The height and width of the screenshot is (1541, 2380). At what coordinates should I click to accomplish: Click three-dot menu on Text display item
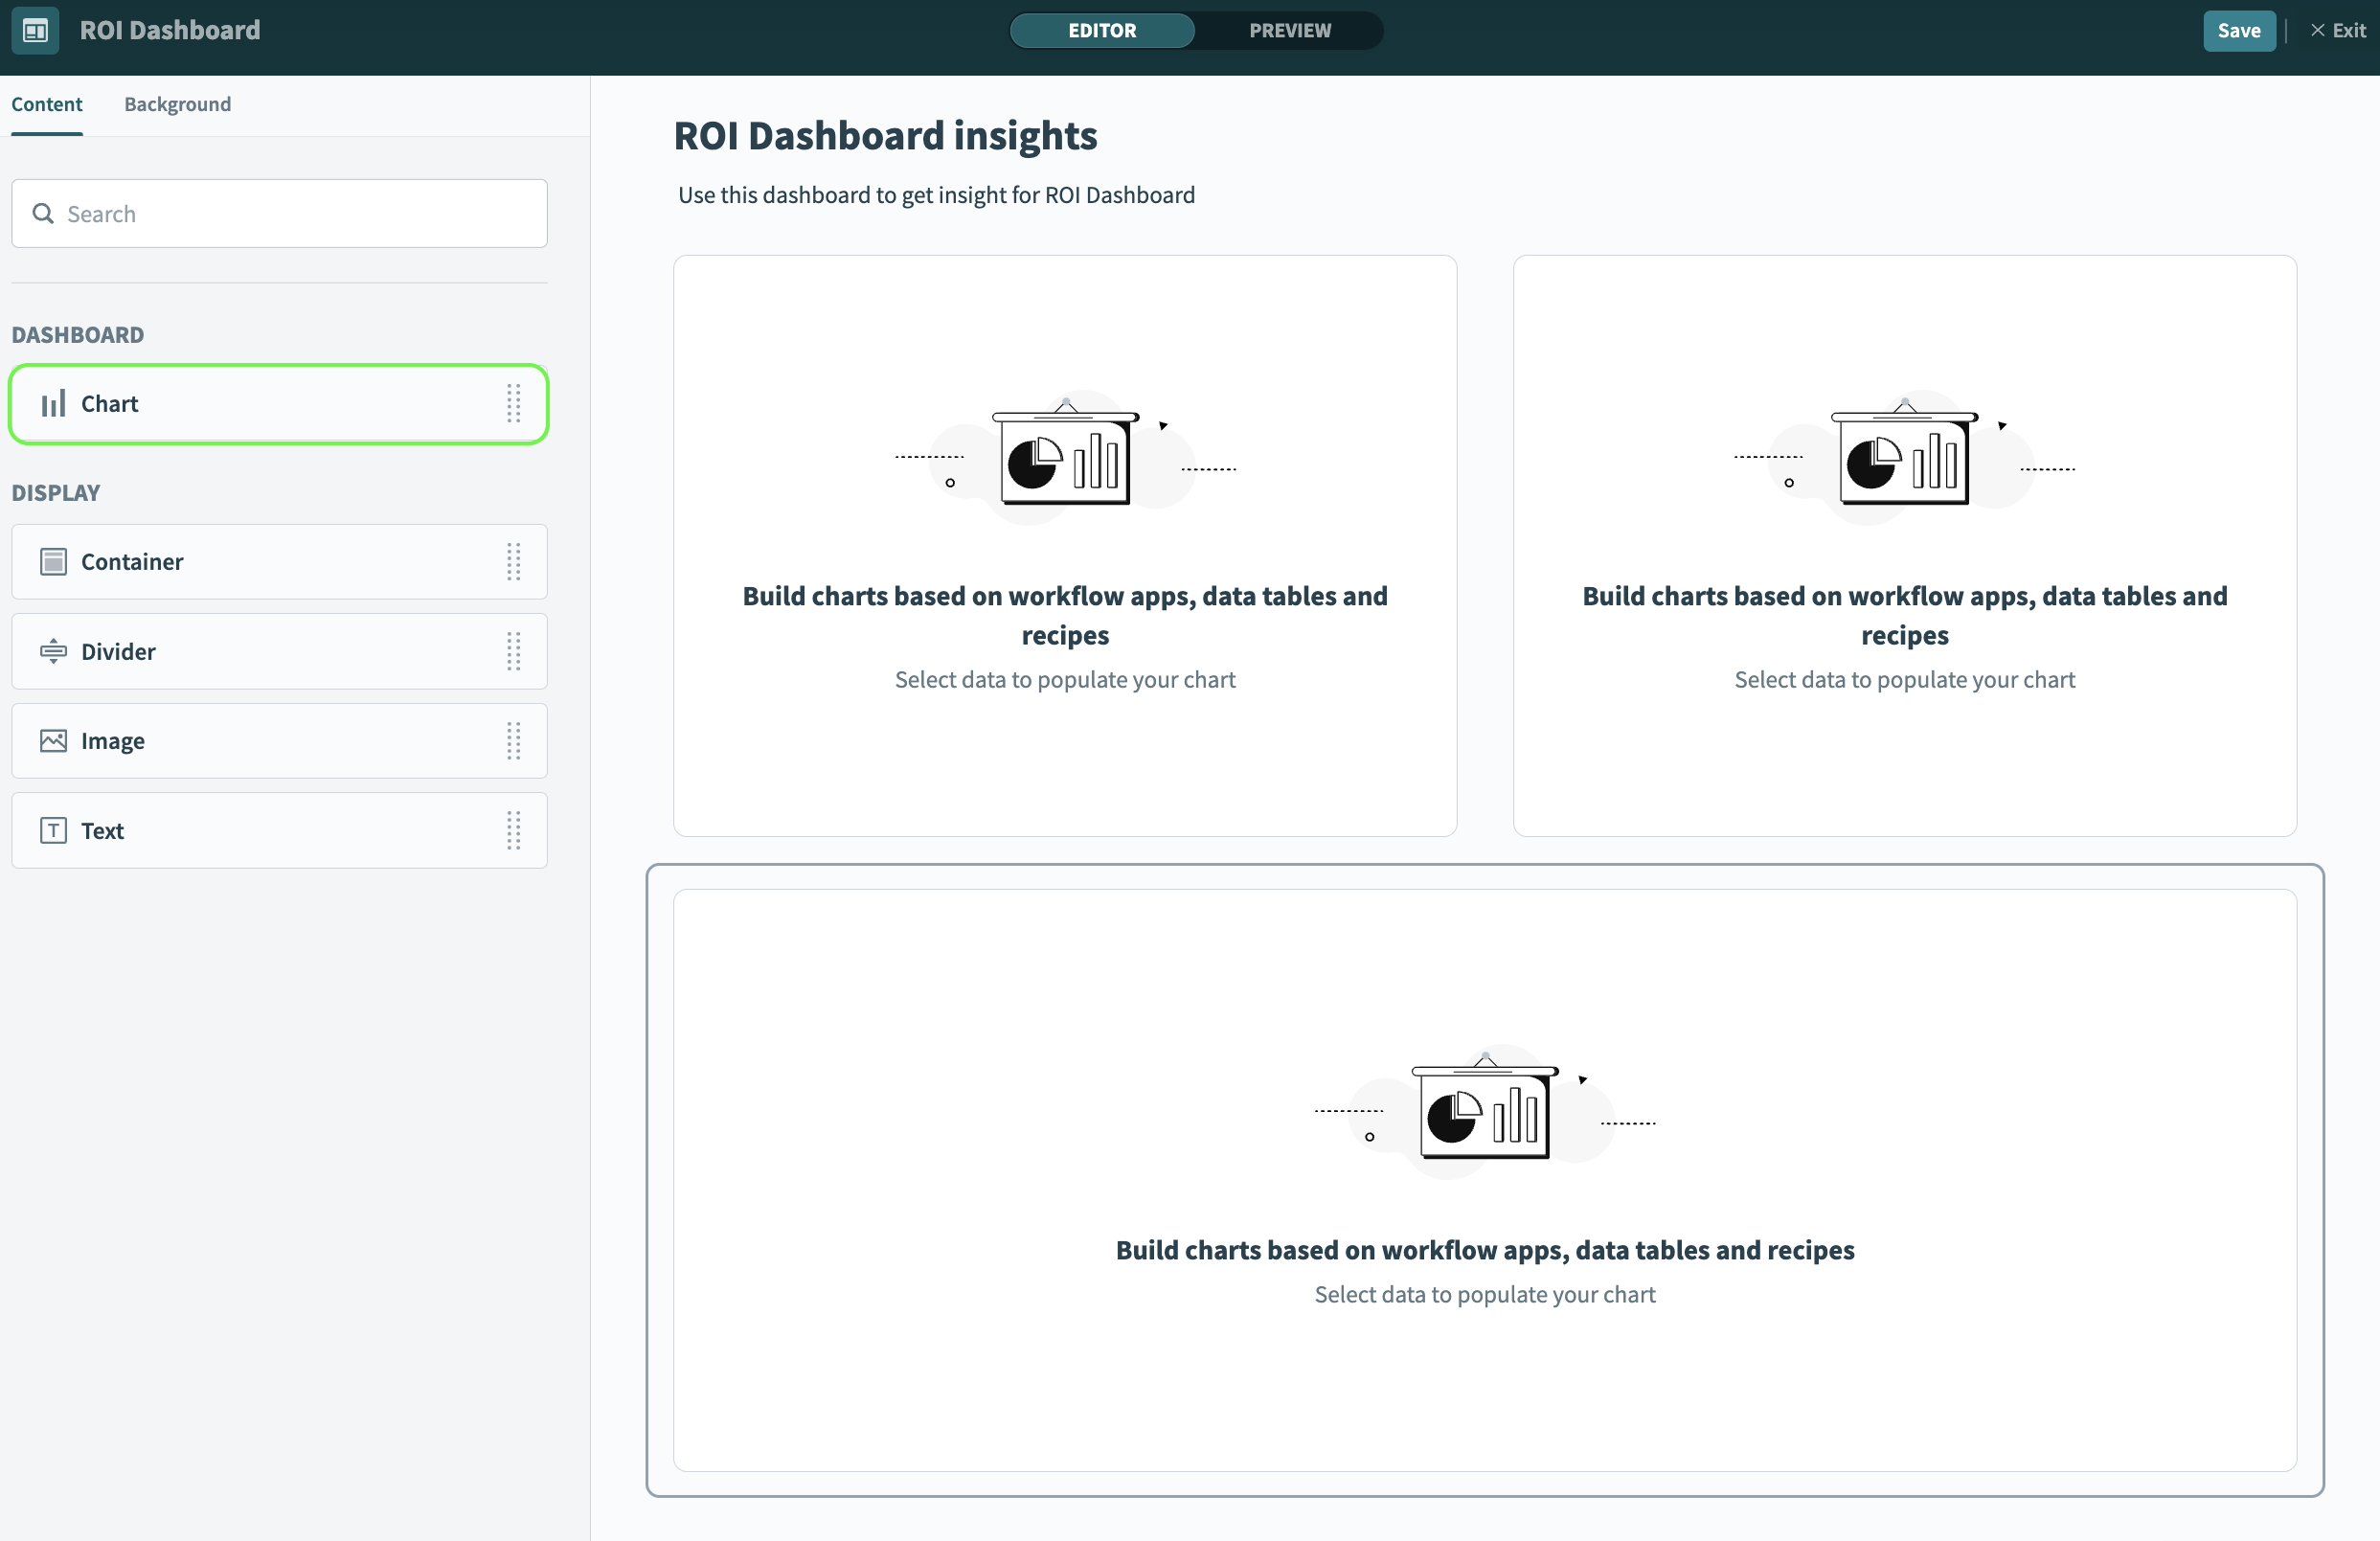click(515, 829)
